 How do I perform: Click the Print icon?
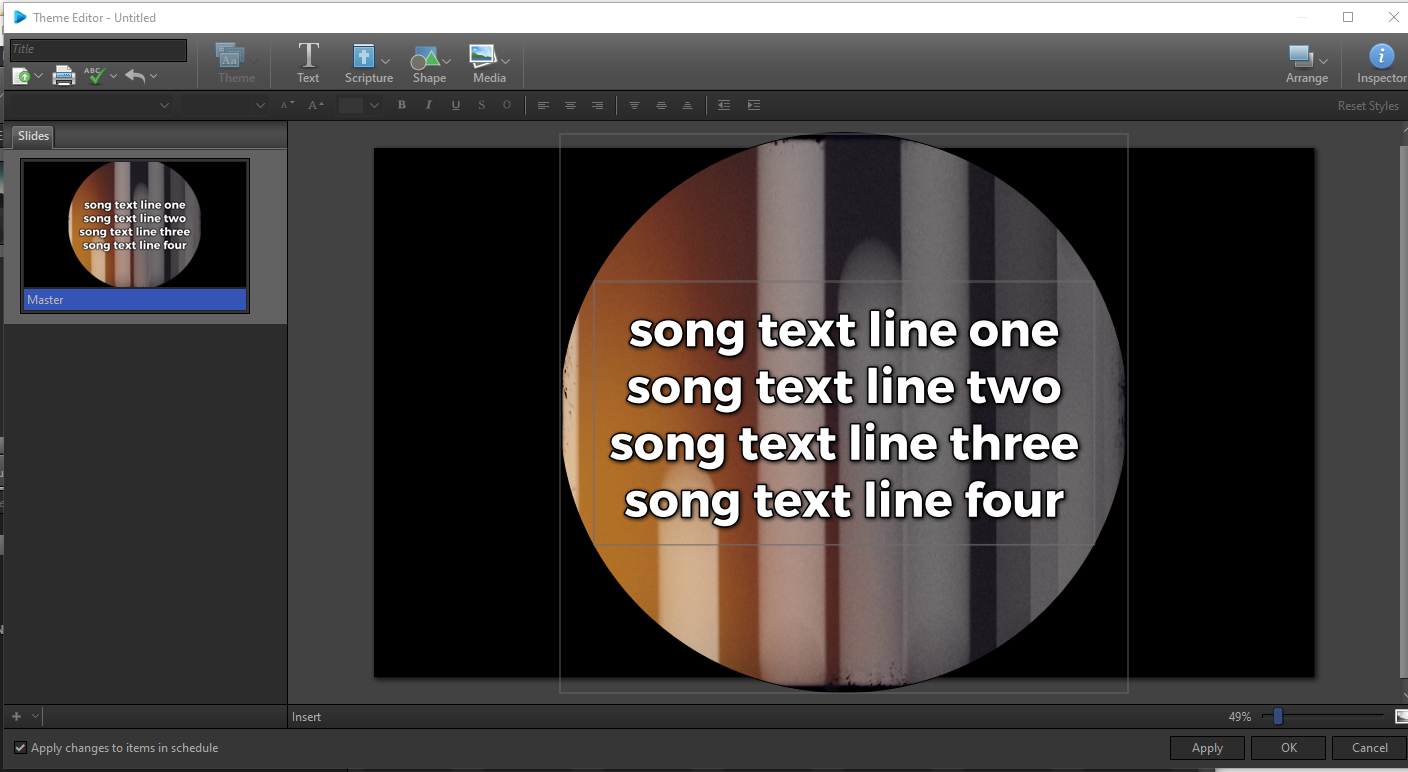click(63, 75)
